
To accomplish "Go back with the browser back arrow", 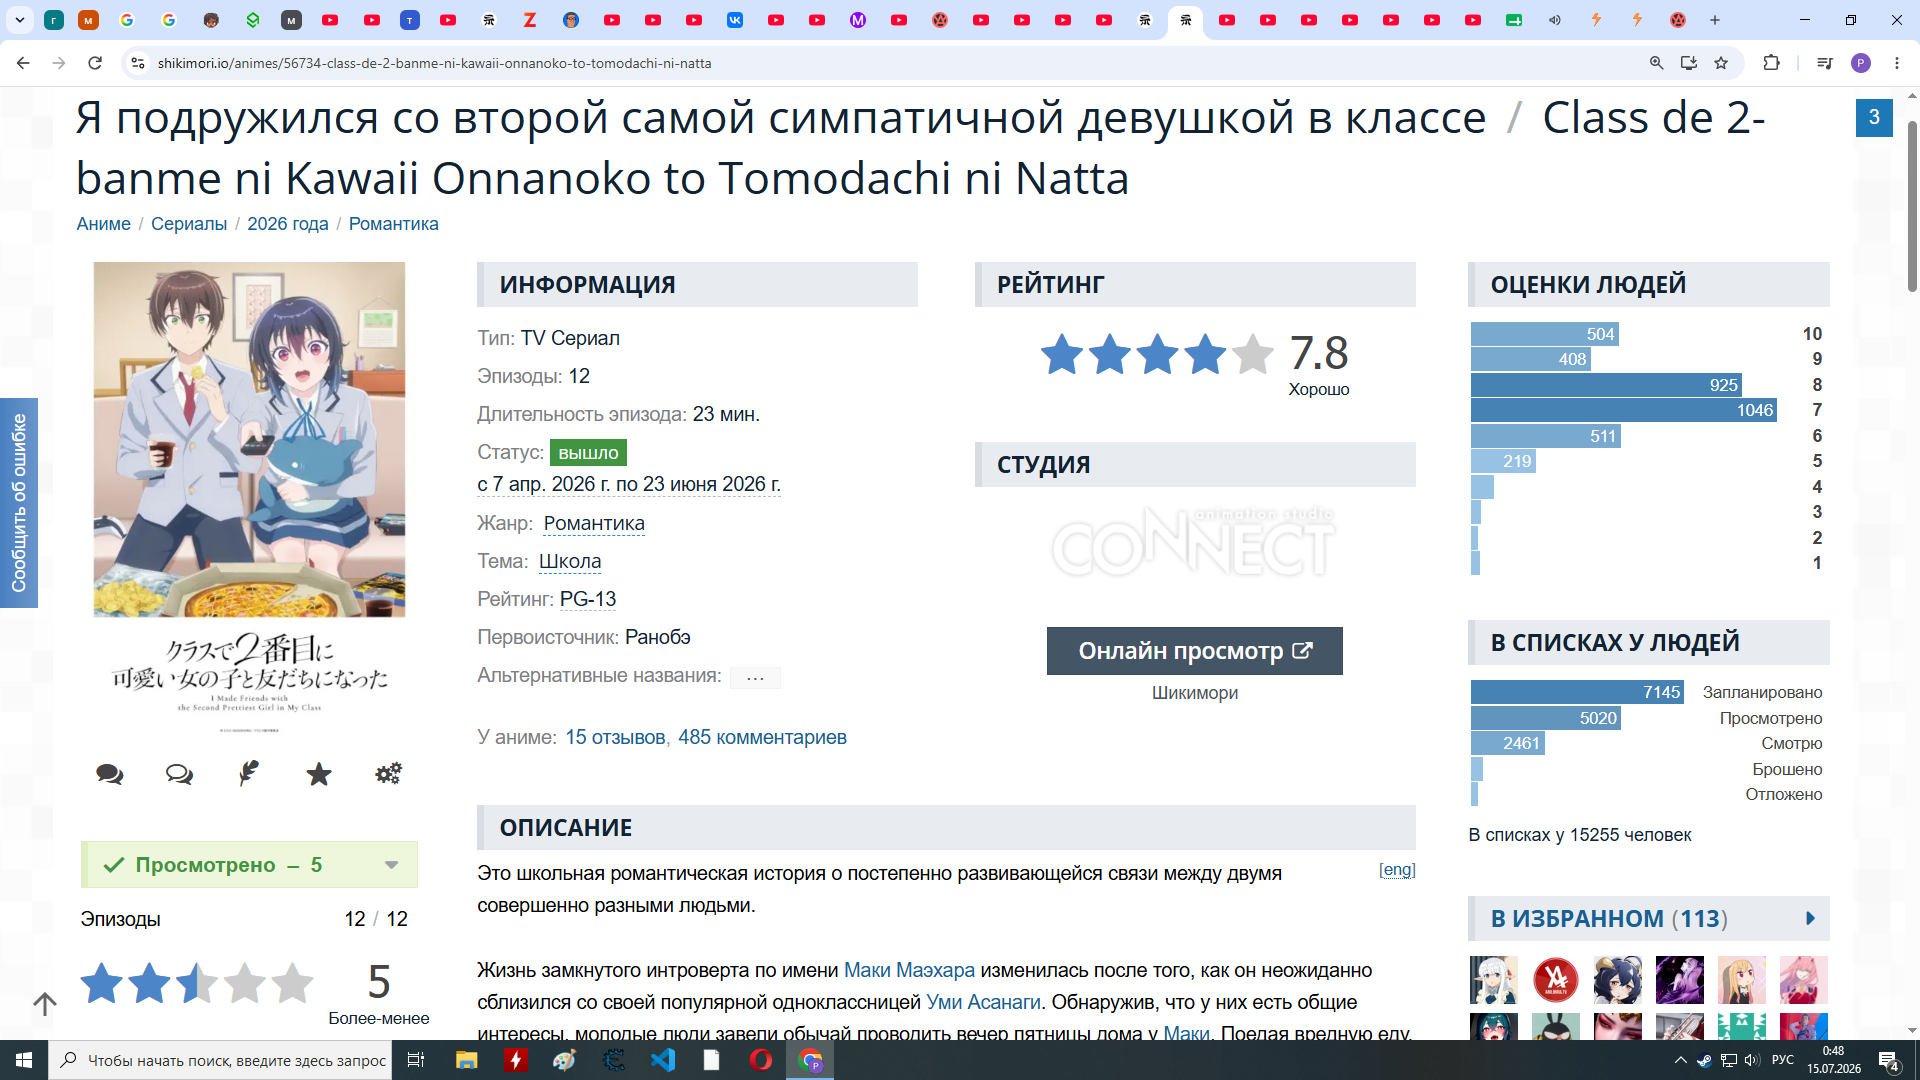I will tap(23, 63).
